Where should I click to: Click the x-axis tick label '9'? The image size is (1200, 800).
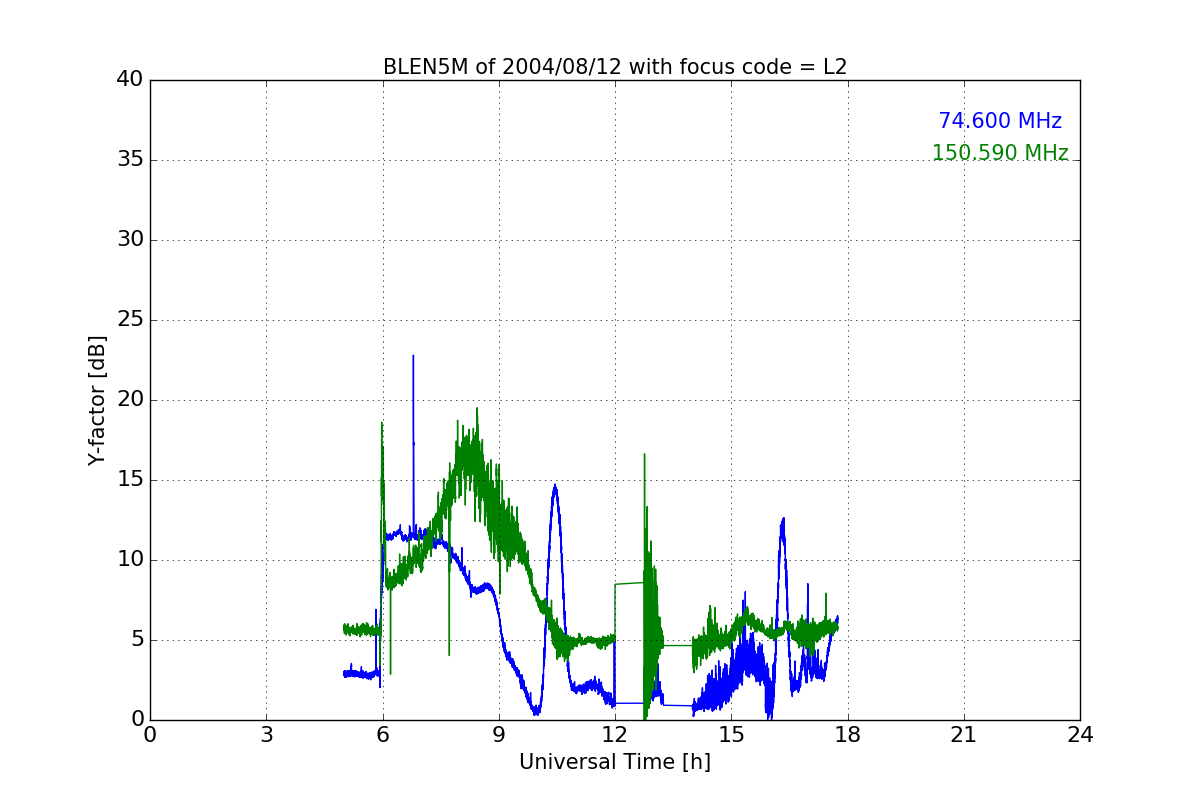[x=499, y=735]
